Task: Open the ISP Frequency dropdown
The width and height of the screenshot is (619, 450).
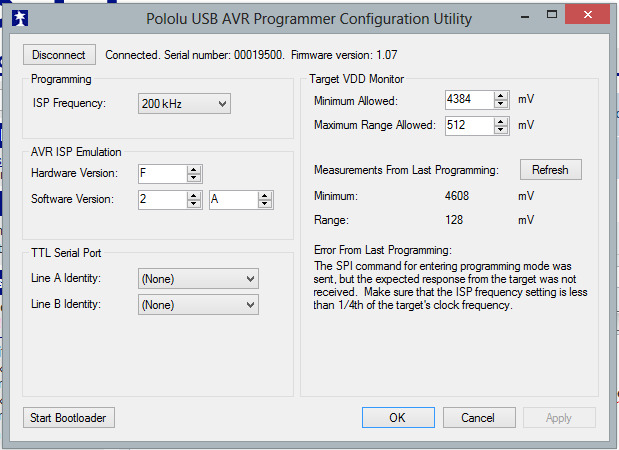Action: (x=184, y=103)
